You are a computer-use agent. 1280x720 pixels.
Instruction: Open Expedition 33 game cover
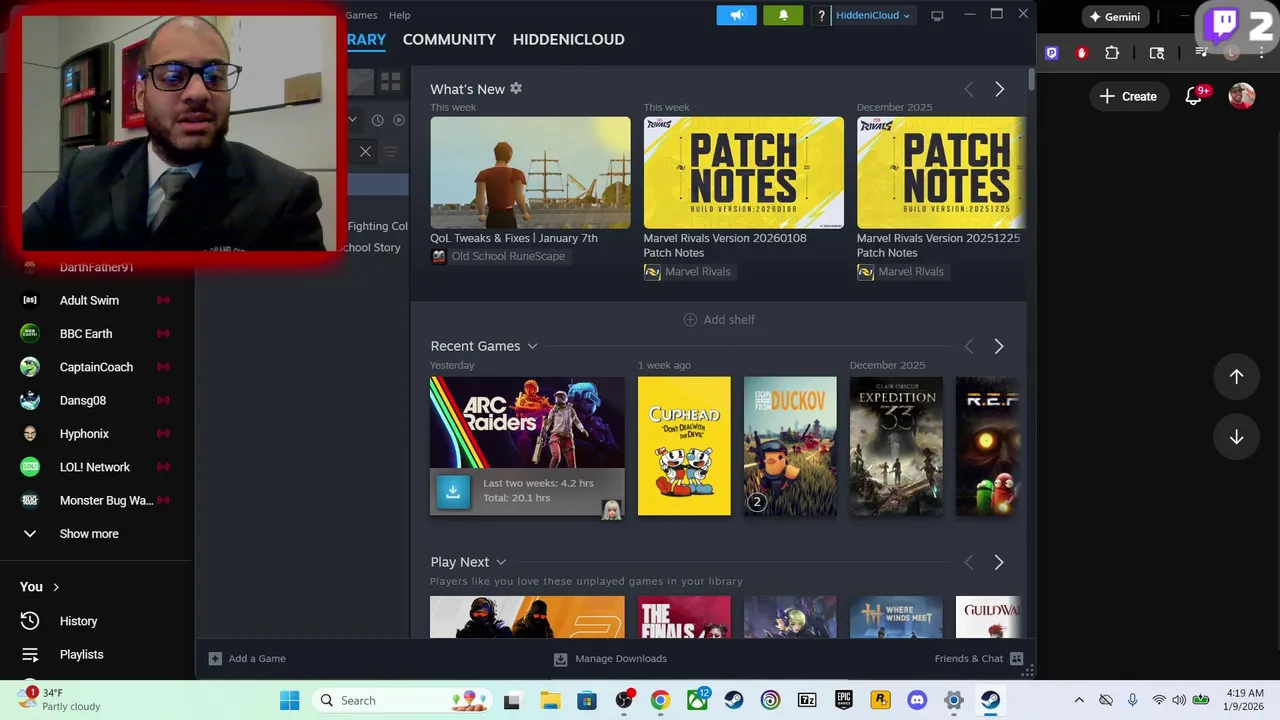(x=896, y=446)
